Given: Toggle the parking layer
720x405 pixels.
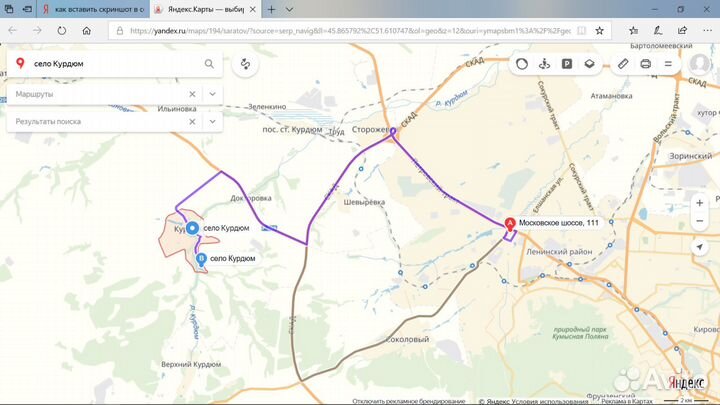Looking at the screenshot, I should pyautogui.click(x=567, y=64).
